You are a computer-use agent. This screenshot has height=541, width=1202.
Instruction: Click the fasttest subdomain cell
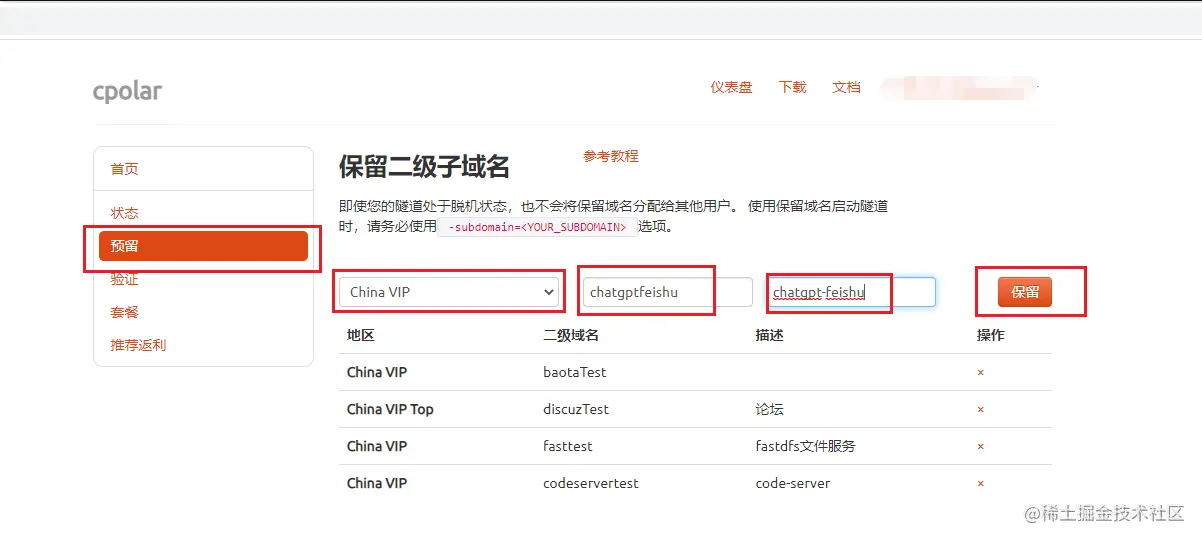[x=568, y=446]
